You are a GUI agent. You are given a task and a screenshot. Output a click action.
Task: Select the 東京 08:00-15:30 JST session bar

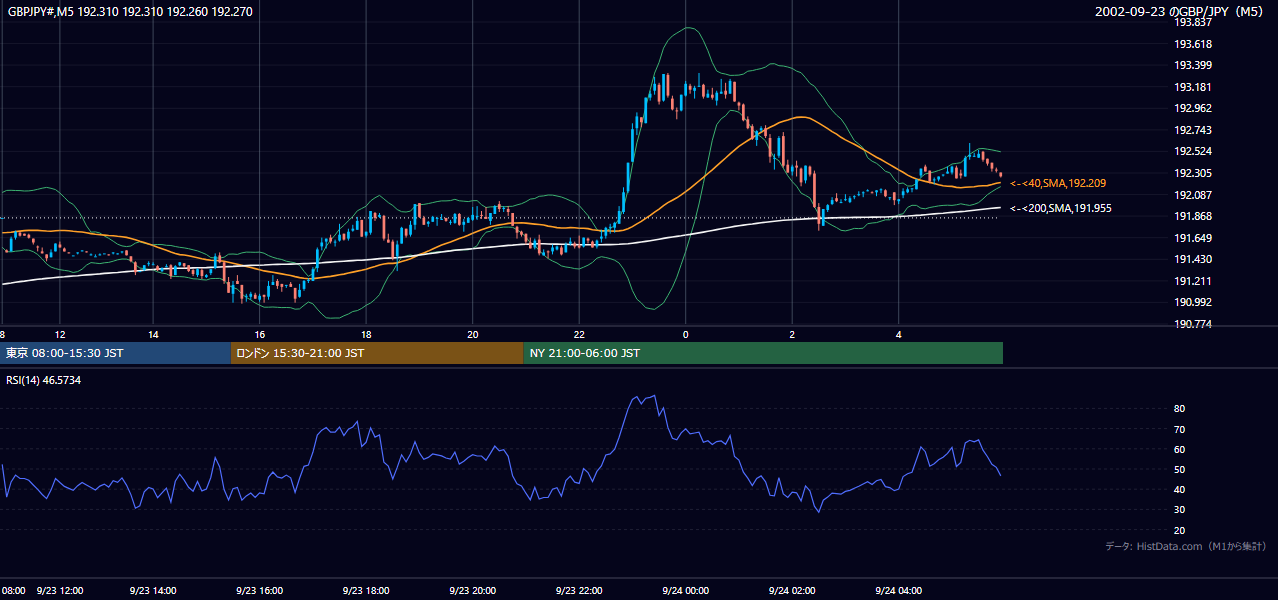pyautogui.click(x=115, y=353)
